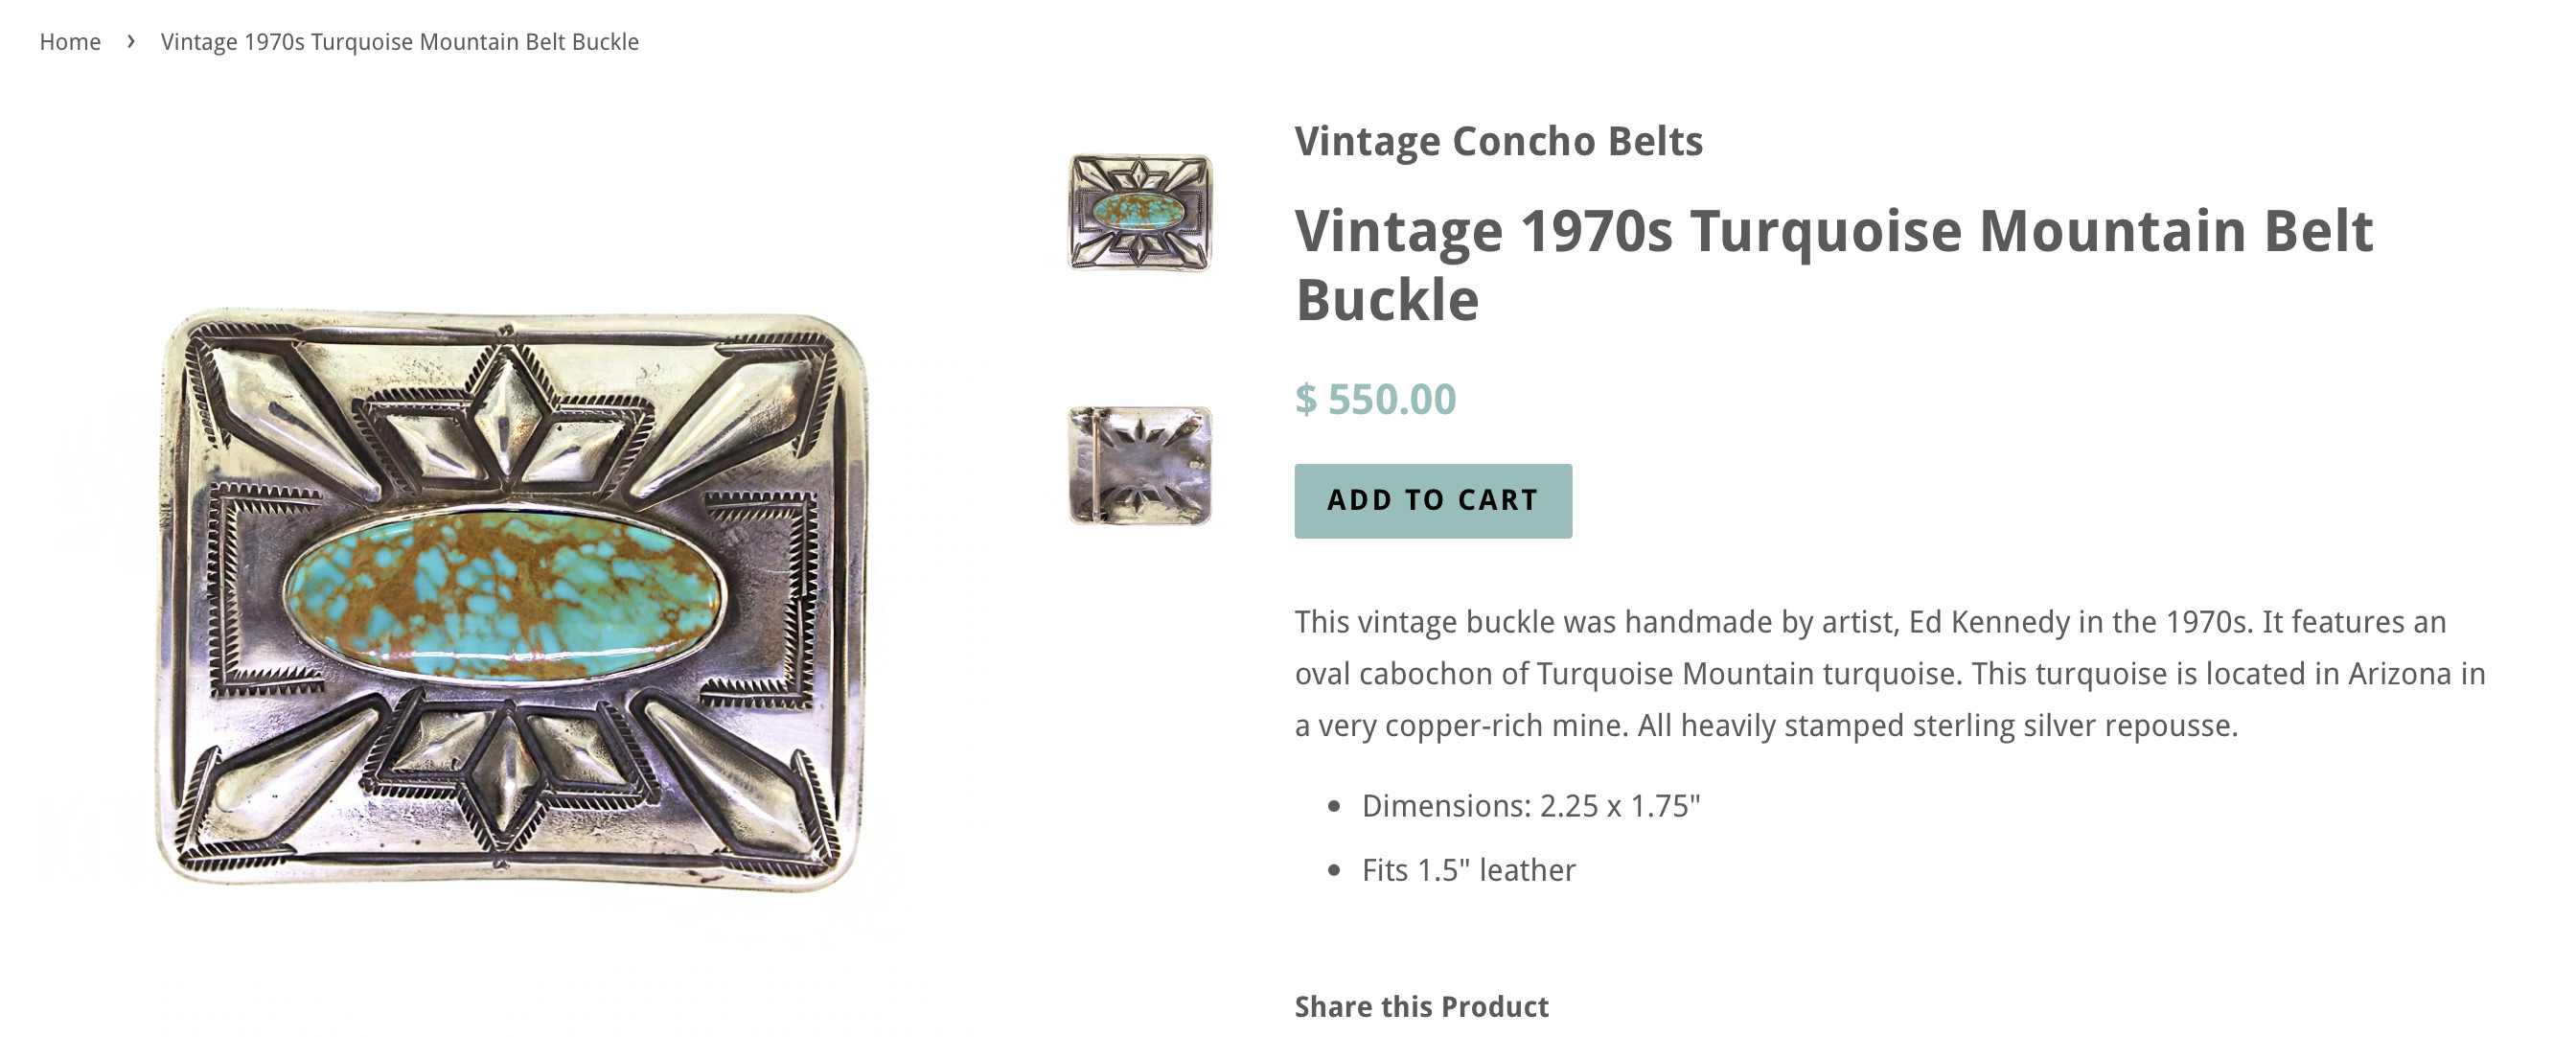The height and width of the screenshot is (1037, 2576).
Task: Click the Vintage Concho Belts vendor heading
Action: [1498, 141]
